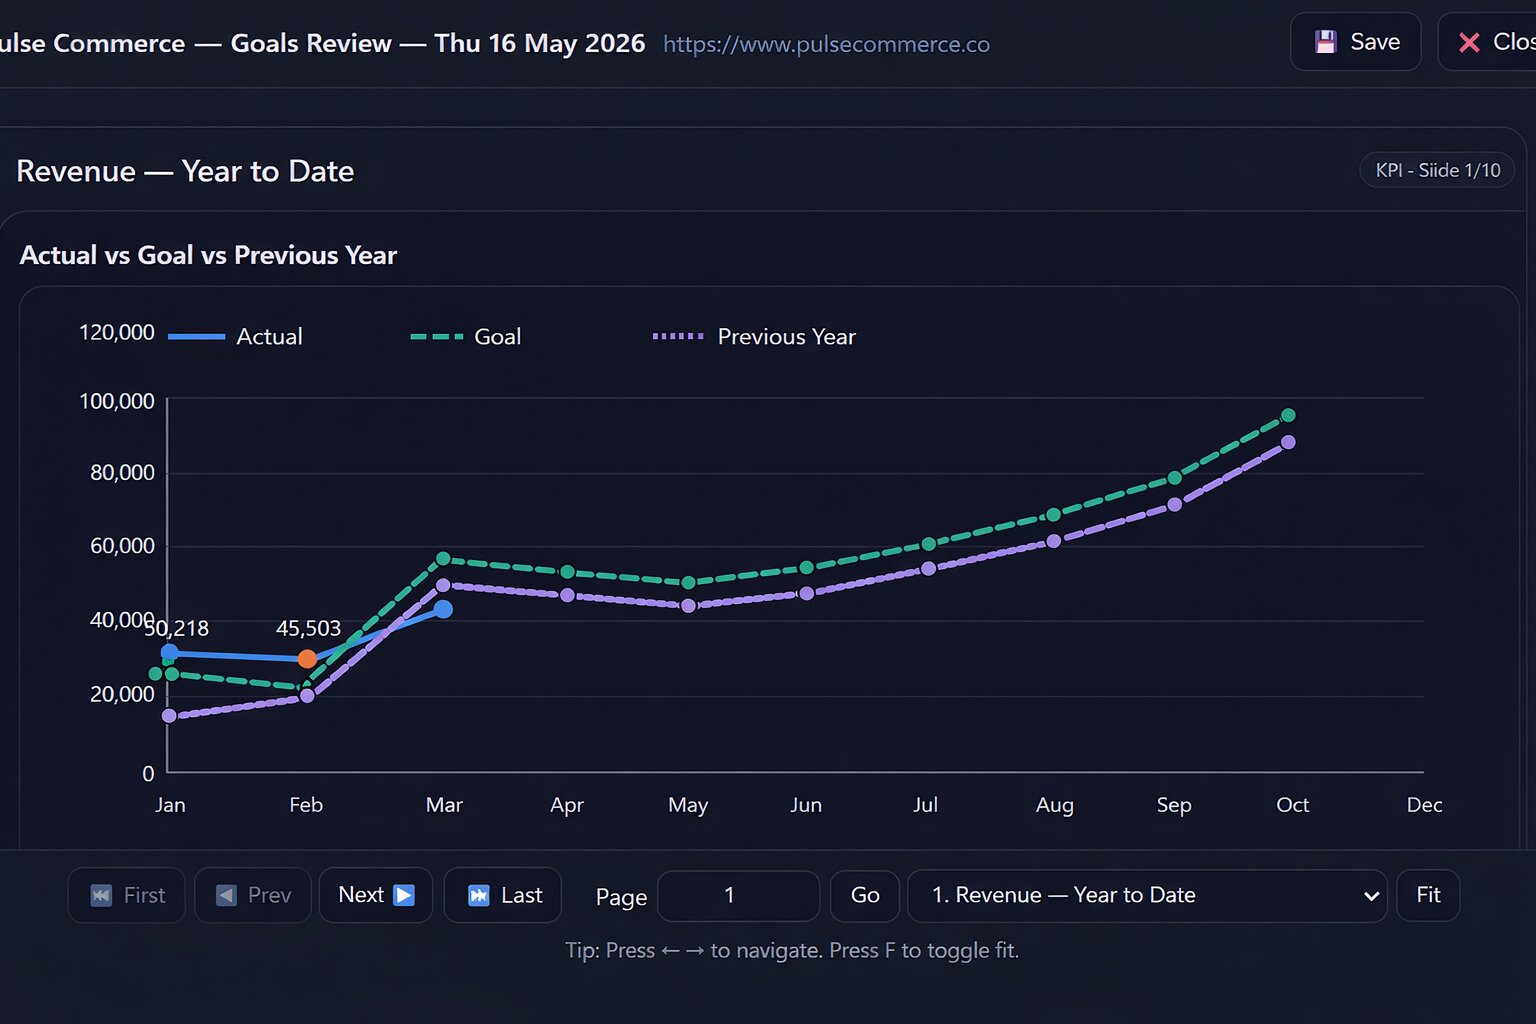Click the blue Actual legend line swatch

[x=196, y=337]
